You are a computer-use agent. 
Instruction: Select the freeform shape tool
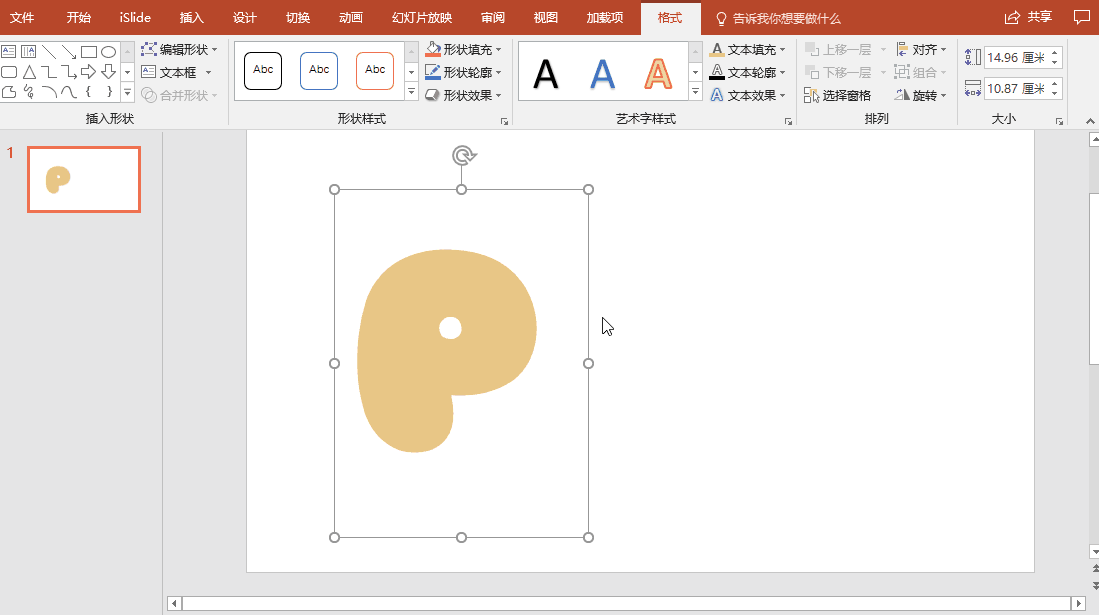point(8,92)
